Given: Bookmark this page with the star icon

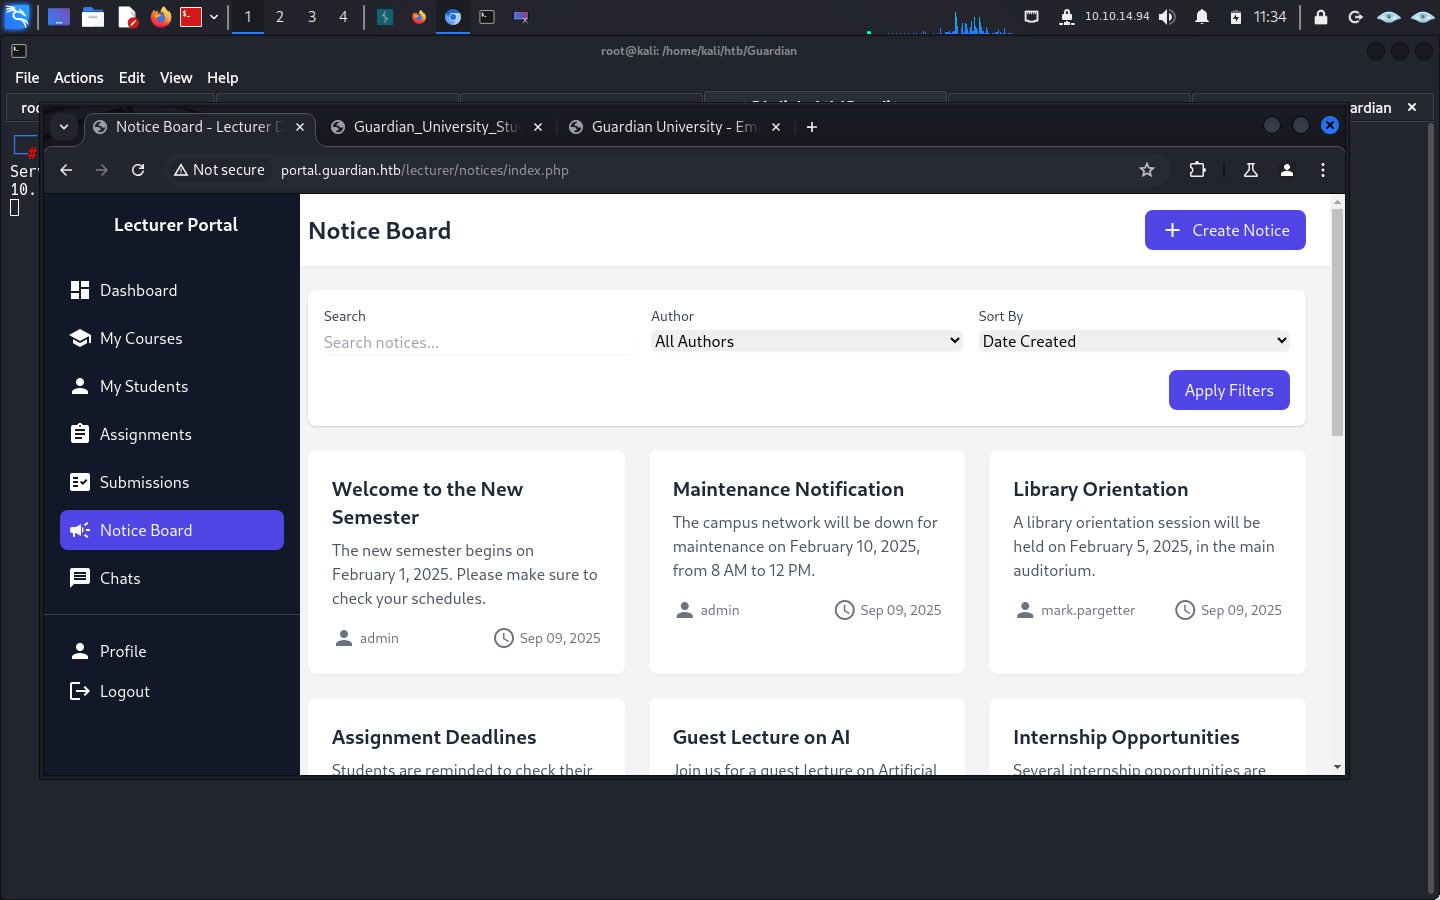Looking at the screenshot, I should pyautogui.click(x=1147, y=170).
